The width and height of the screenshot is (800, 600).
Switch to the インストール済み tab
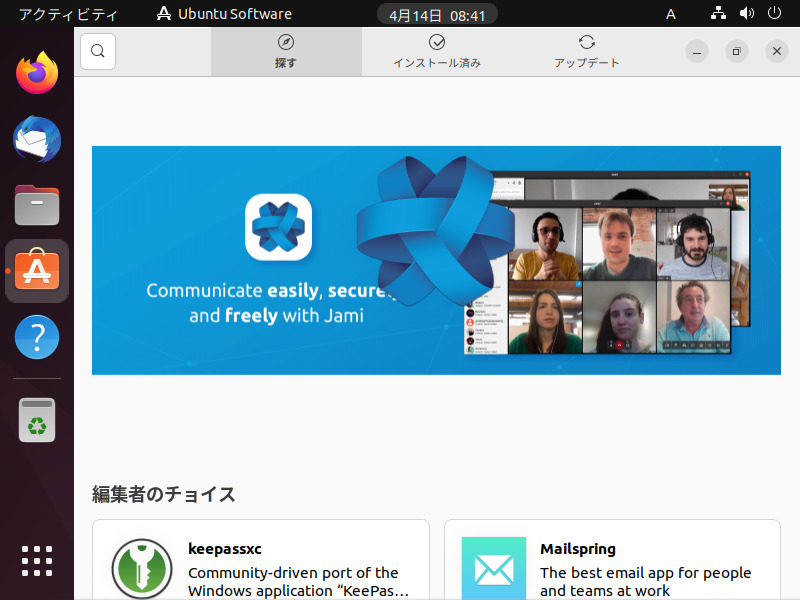tap(437, 52)
